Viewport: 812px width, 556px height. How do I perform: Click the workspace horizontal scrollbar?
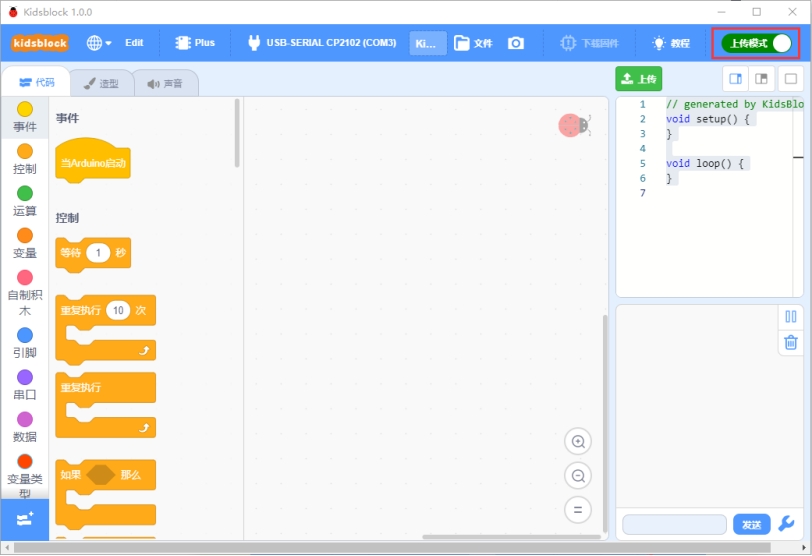click(511, 537)
